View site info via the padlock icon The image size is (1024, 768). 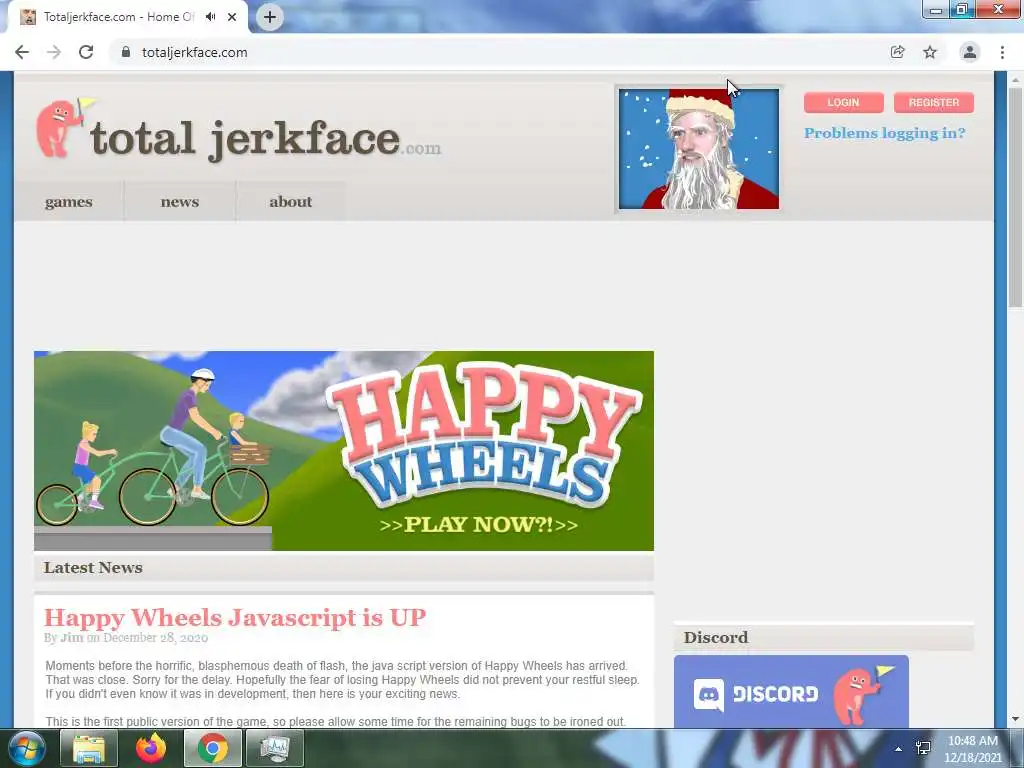coord(126,52)
